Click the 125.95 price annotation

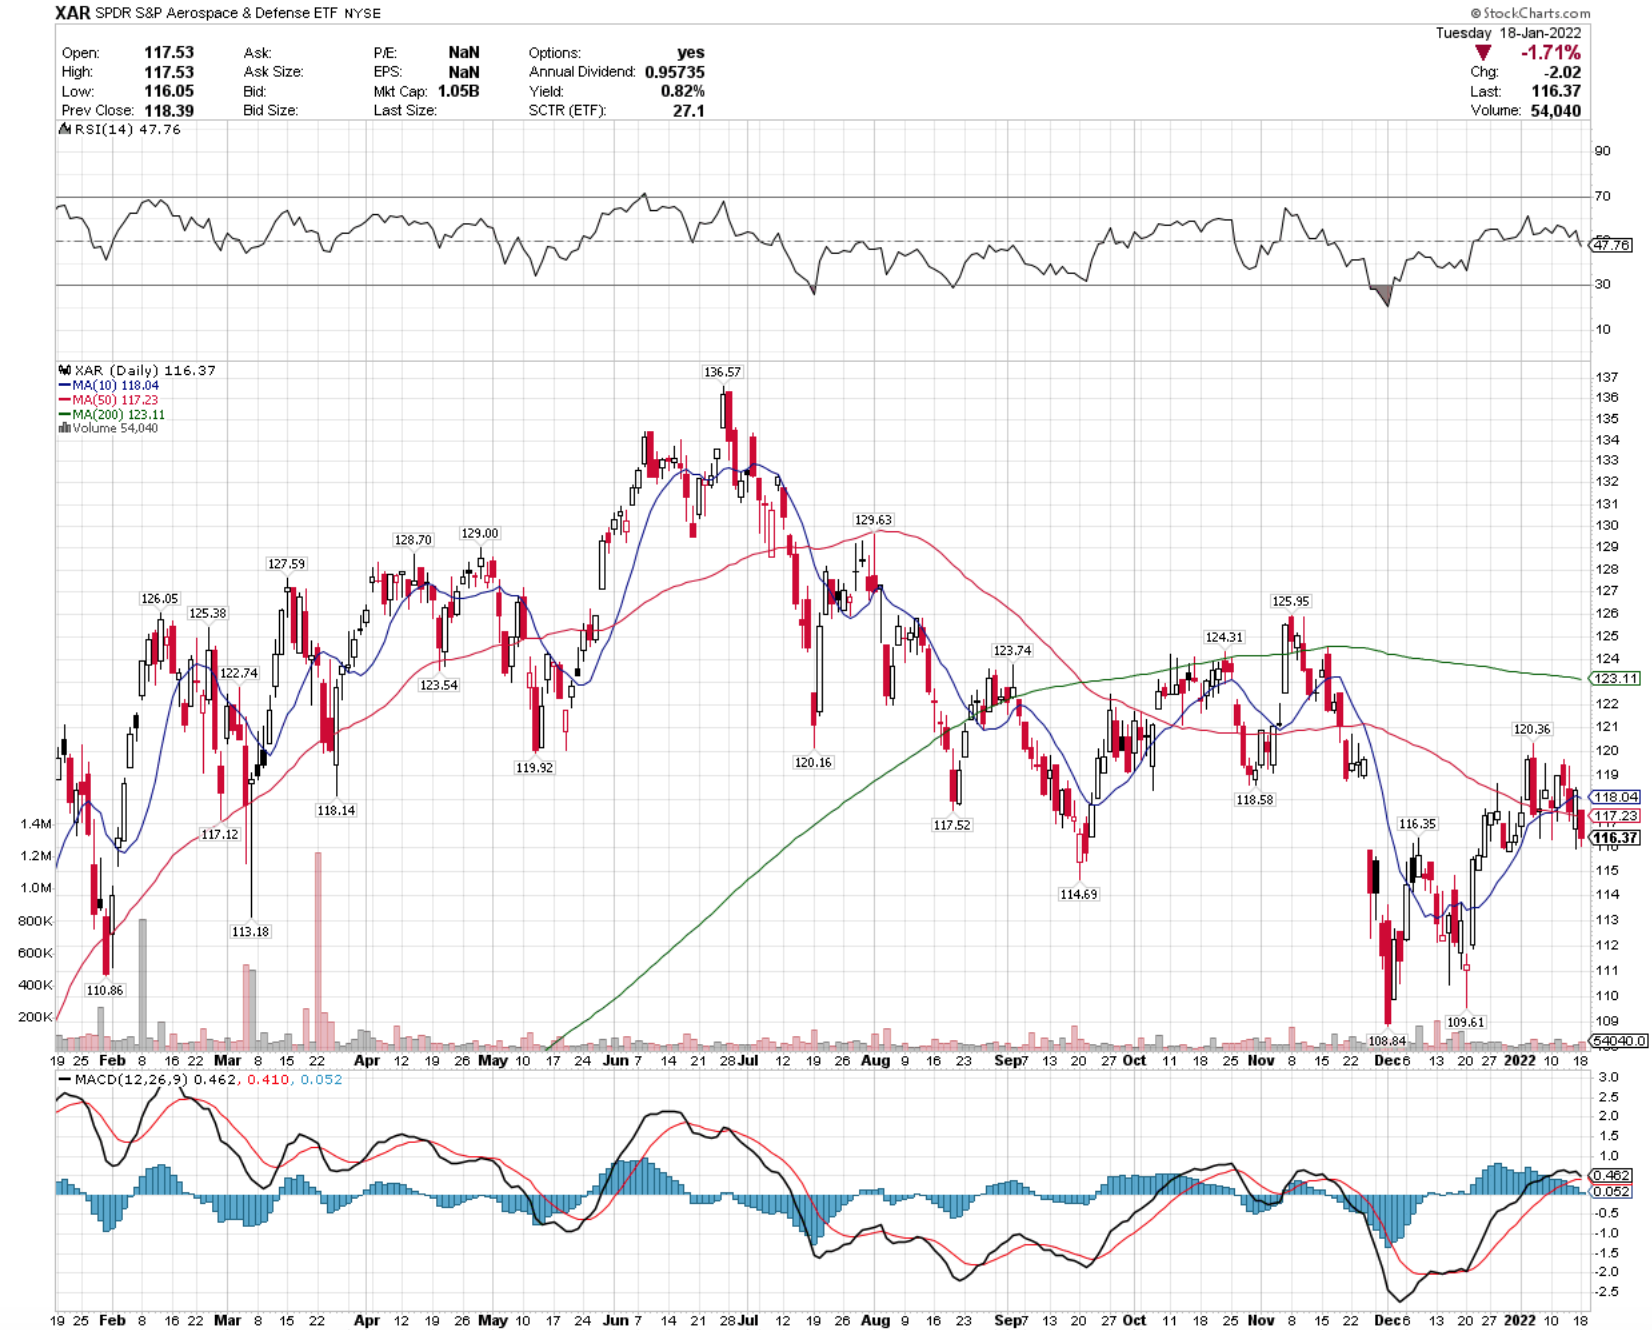1291,601
